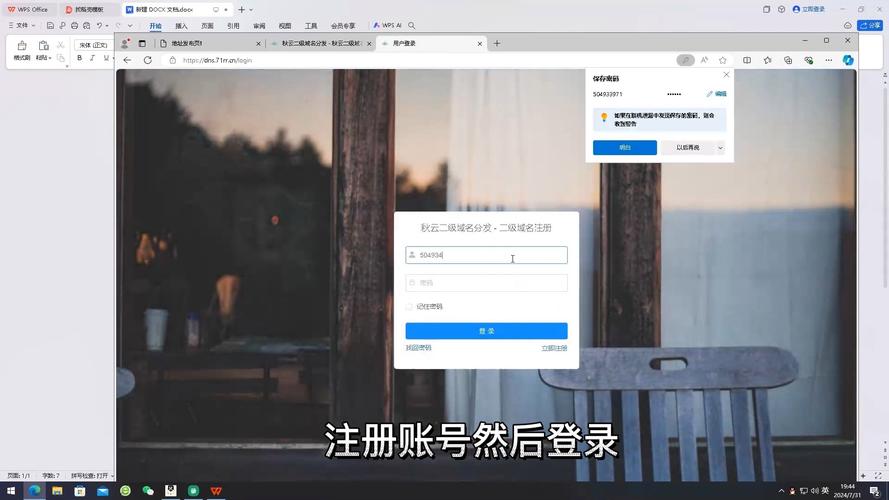The height and width of the screenshot is (500, 889).
Task: Open the register now link
Action: coord(554,348)
